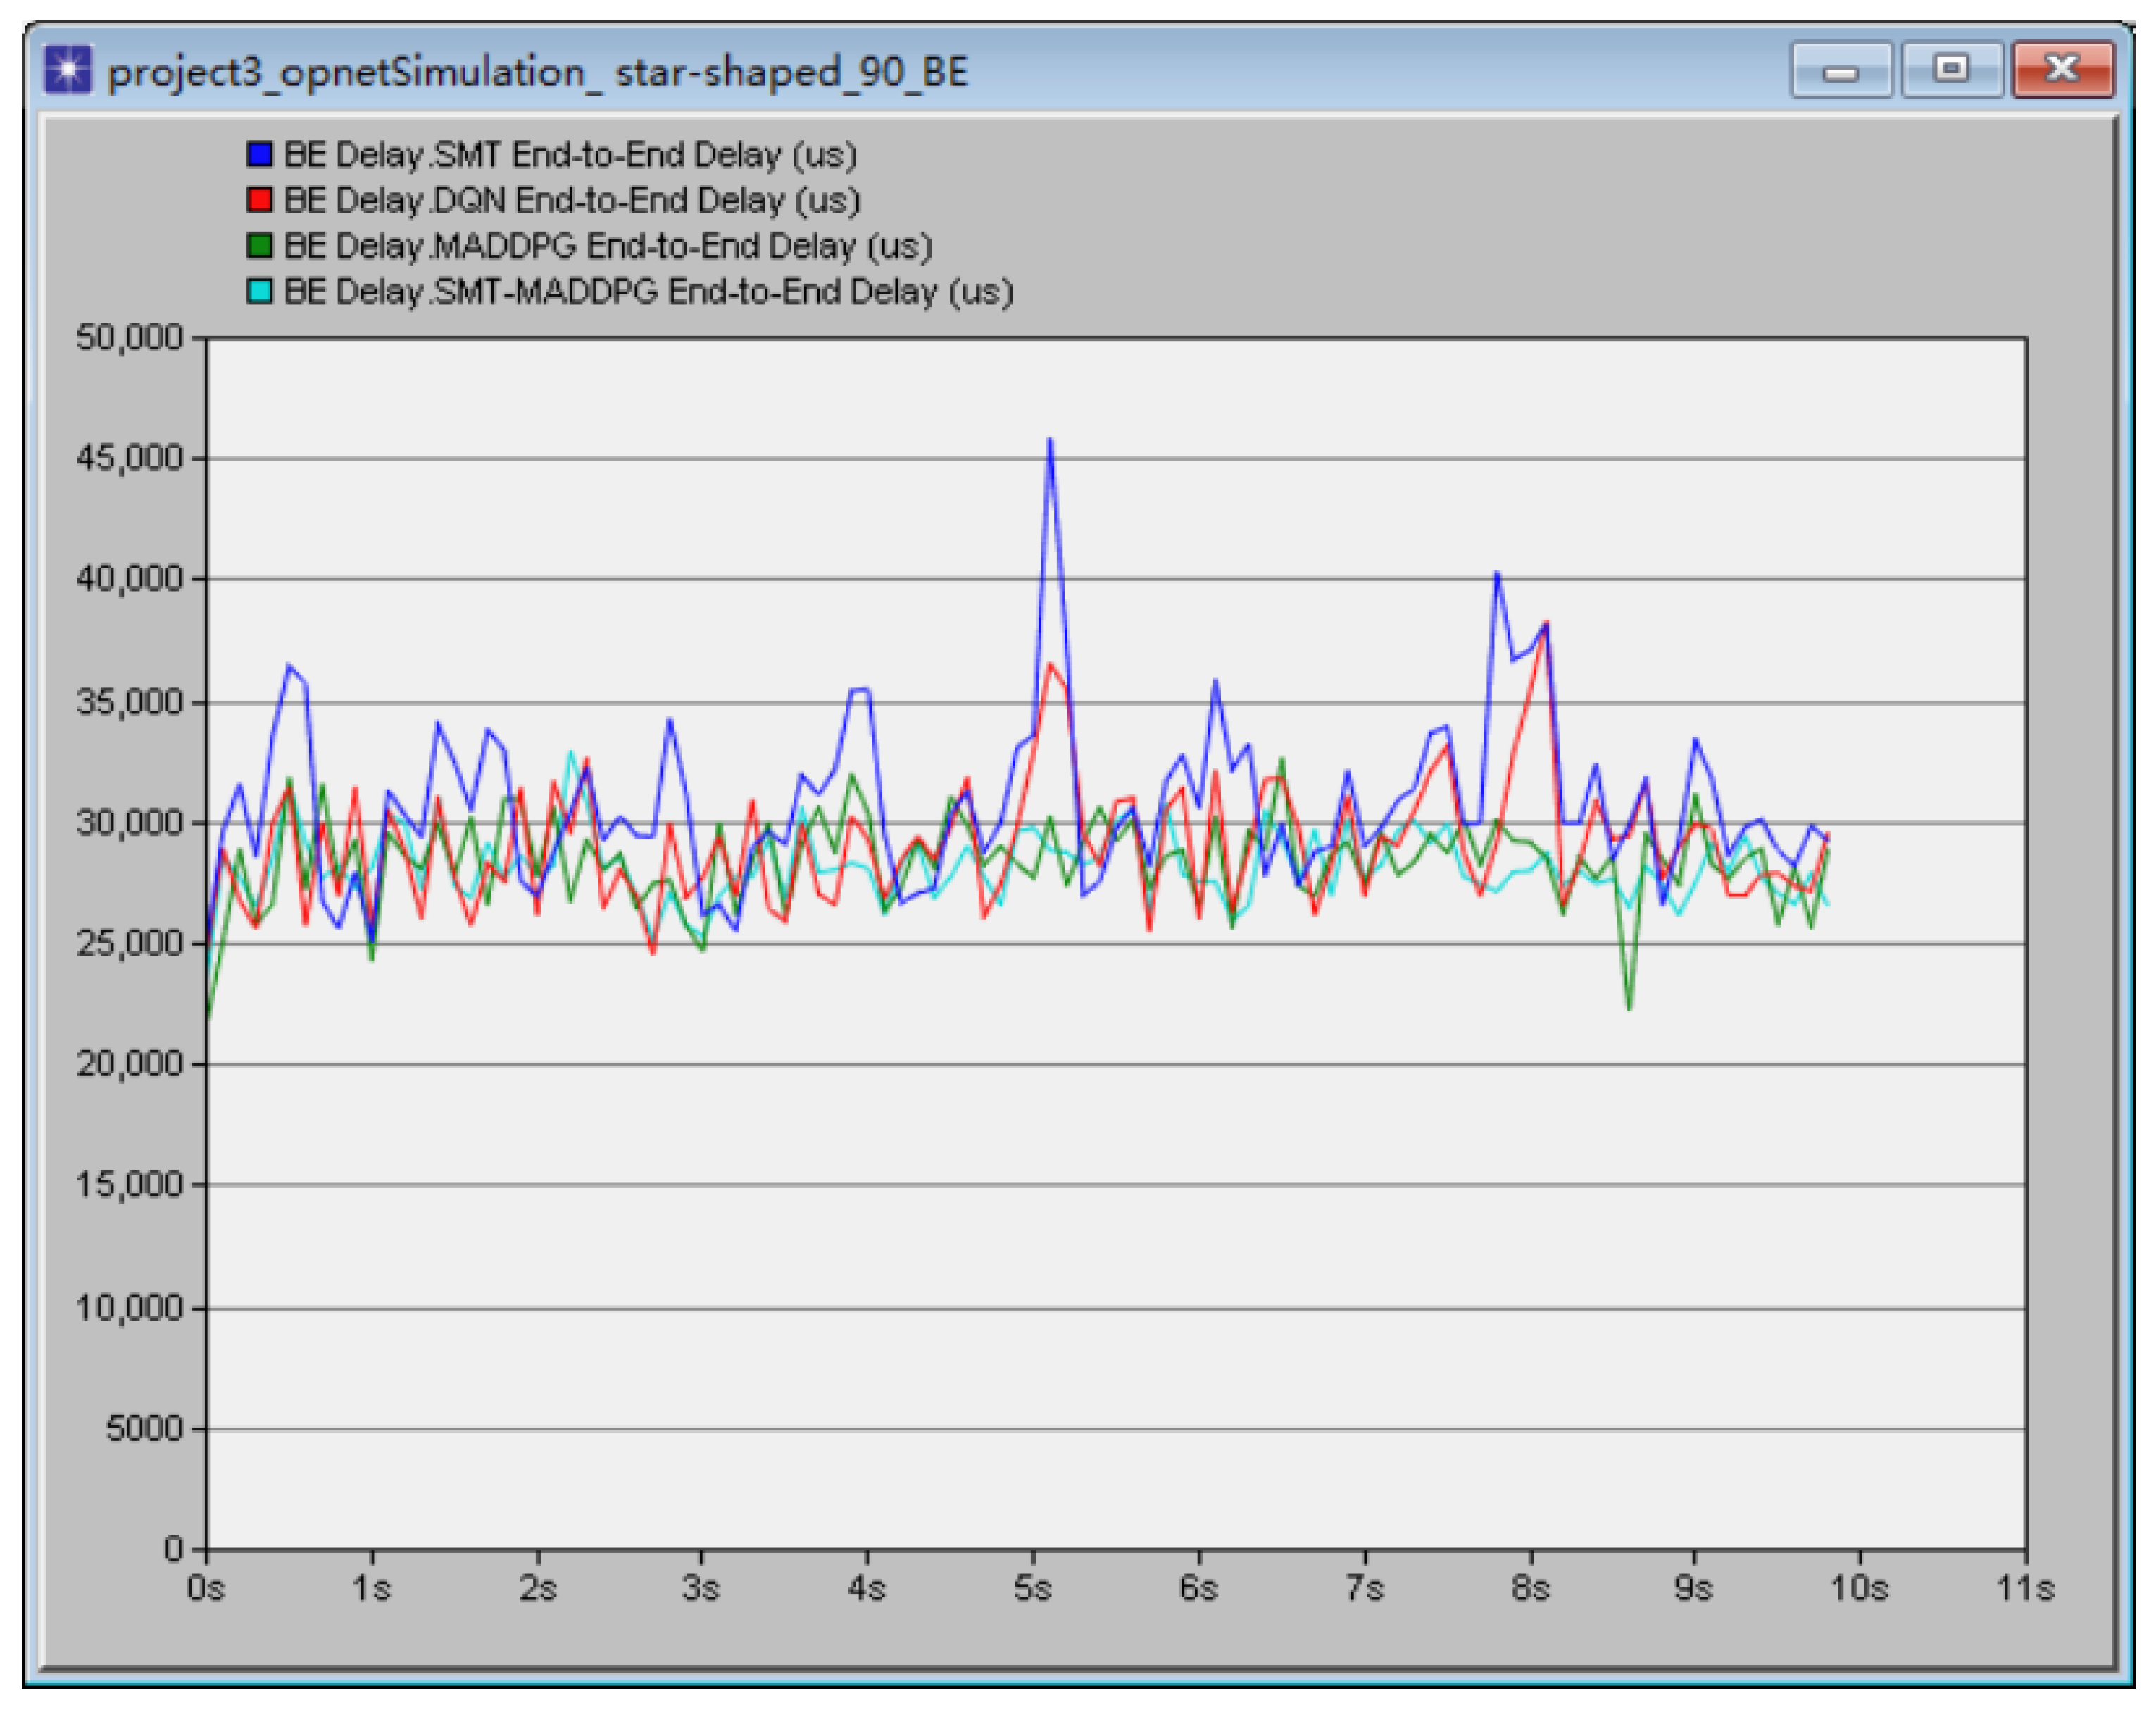Select the BE Delay.MADDPG End-to-End Delay label
The image size is (2156, 1710).
608,246
